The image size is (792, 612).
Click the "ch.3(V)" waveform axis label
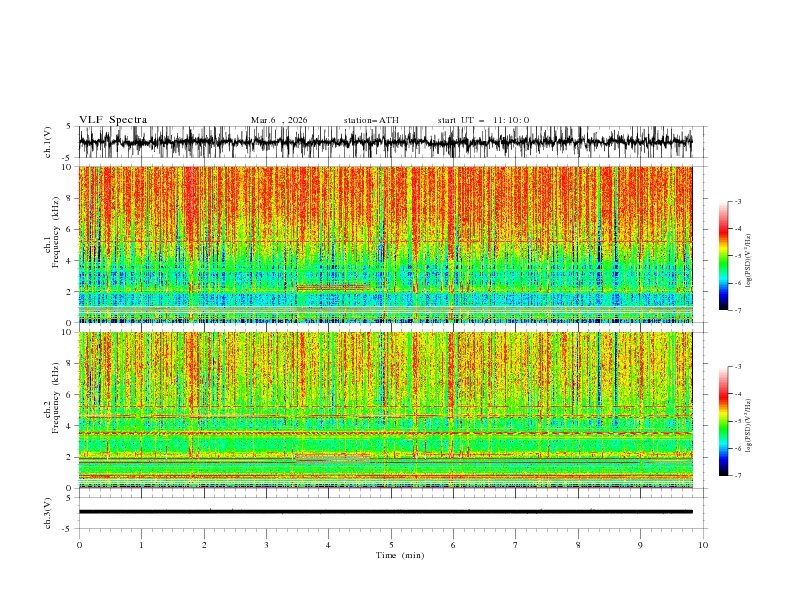48,513
